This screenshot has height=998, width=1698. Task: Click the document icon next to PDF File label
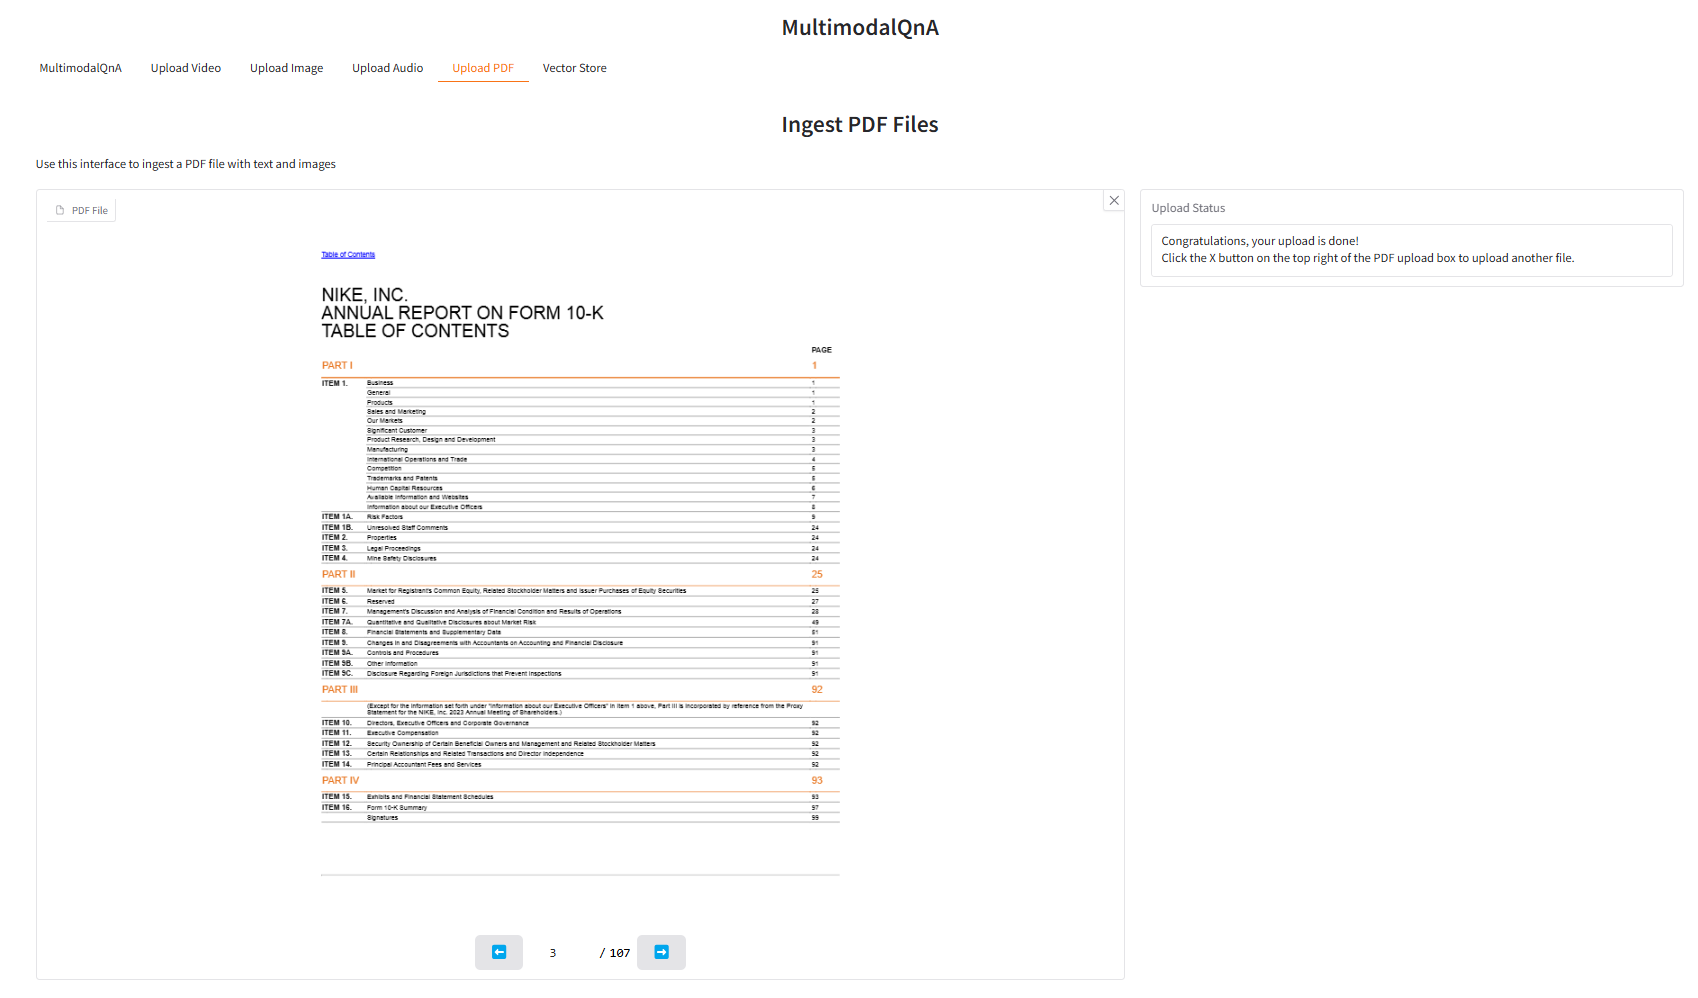[61, 210]
